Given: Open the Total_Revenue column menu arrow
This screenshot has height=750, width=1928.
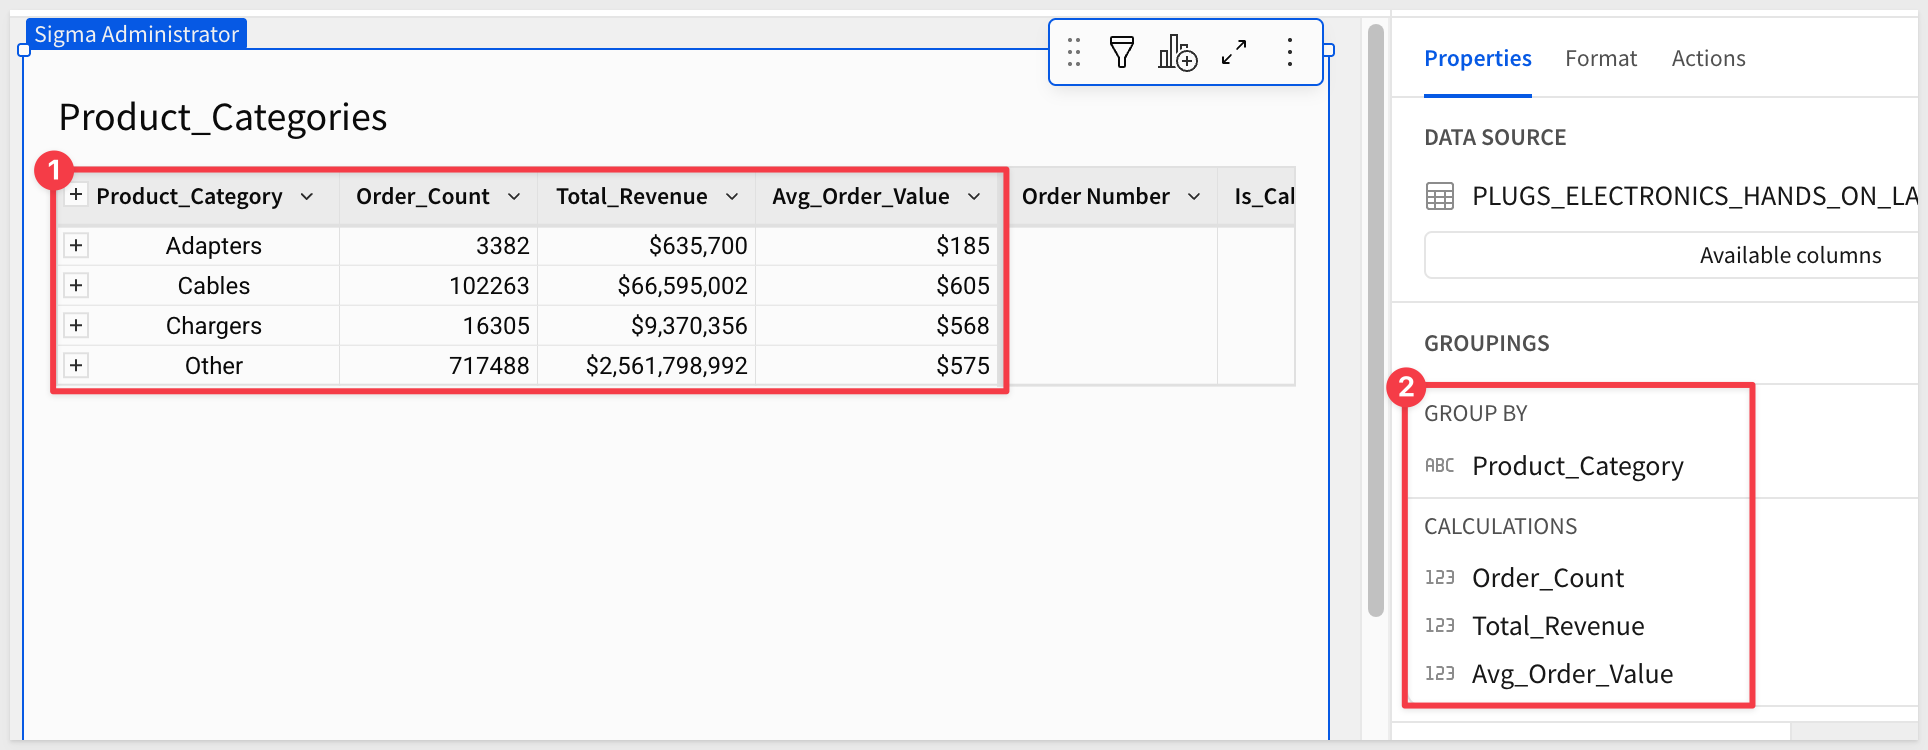Looking at the screenshot, I should click(x=732, y=197).
